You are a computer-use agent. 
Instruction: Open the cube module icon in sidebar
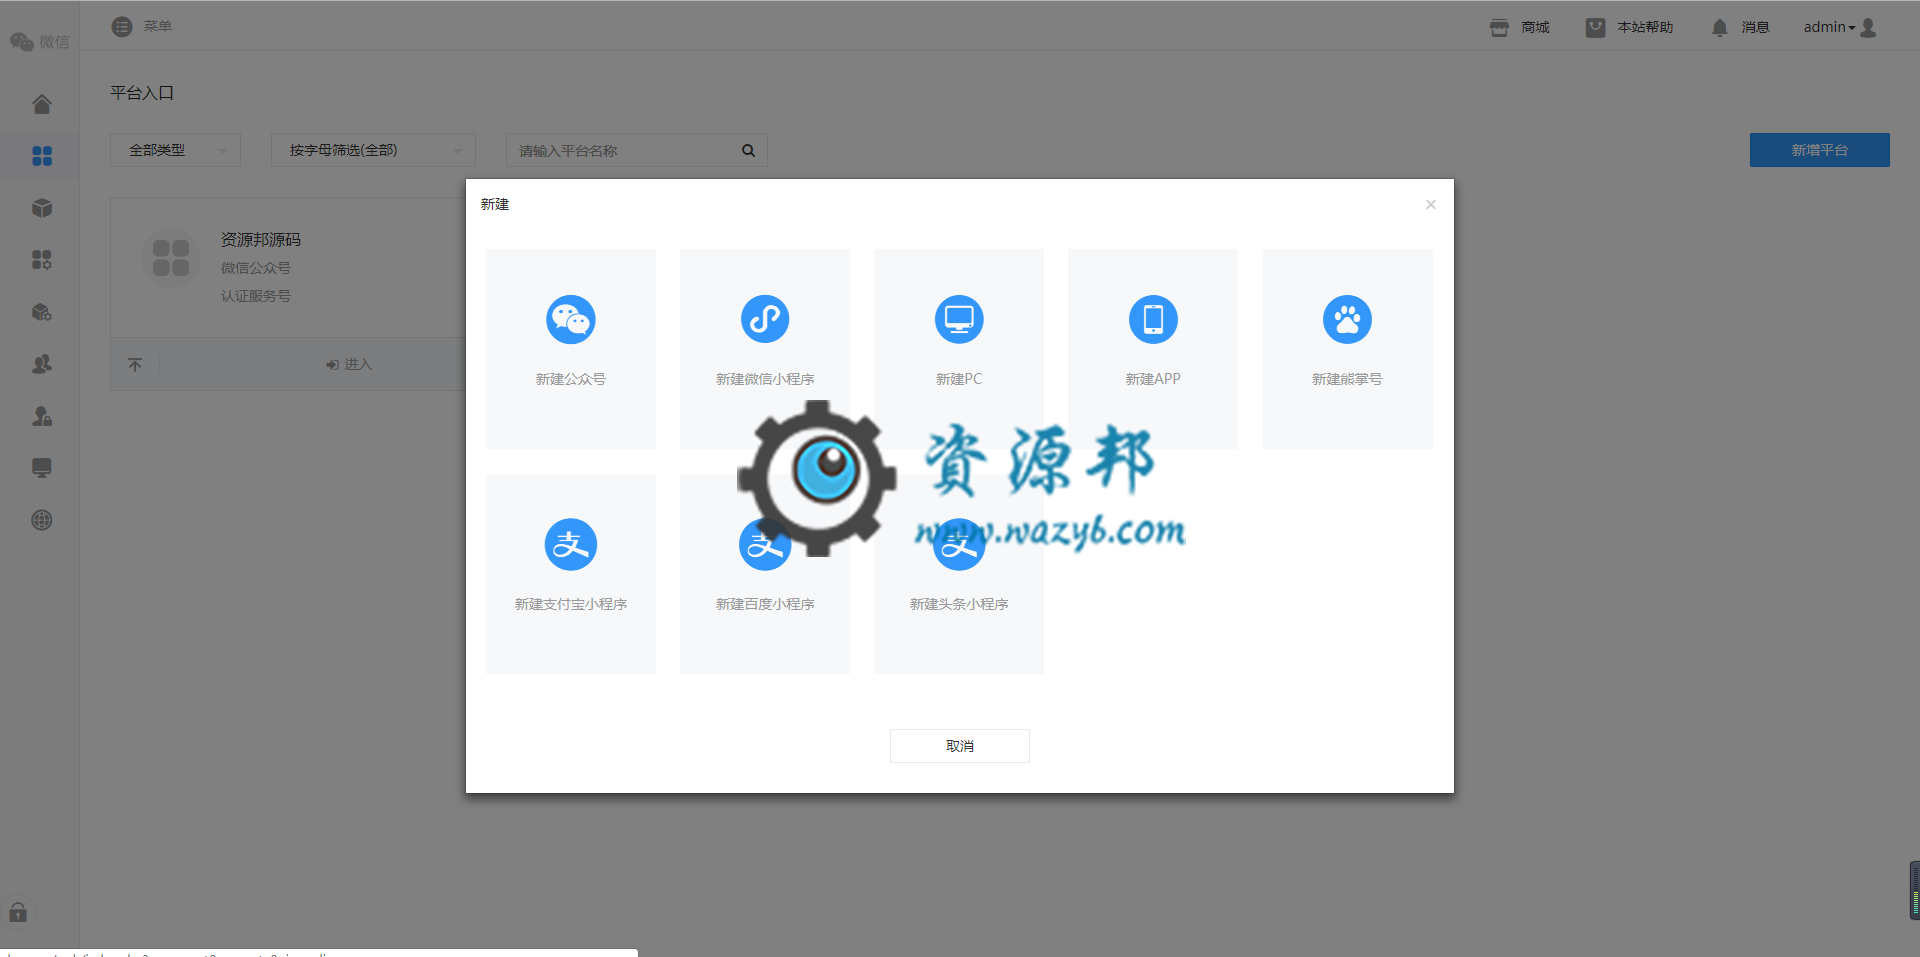[x=42, y=208]
